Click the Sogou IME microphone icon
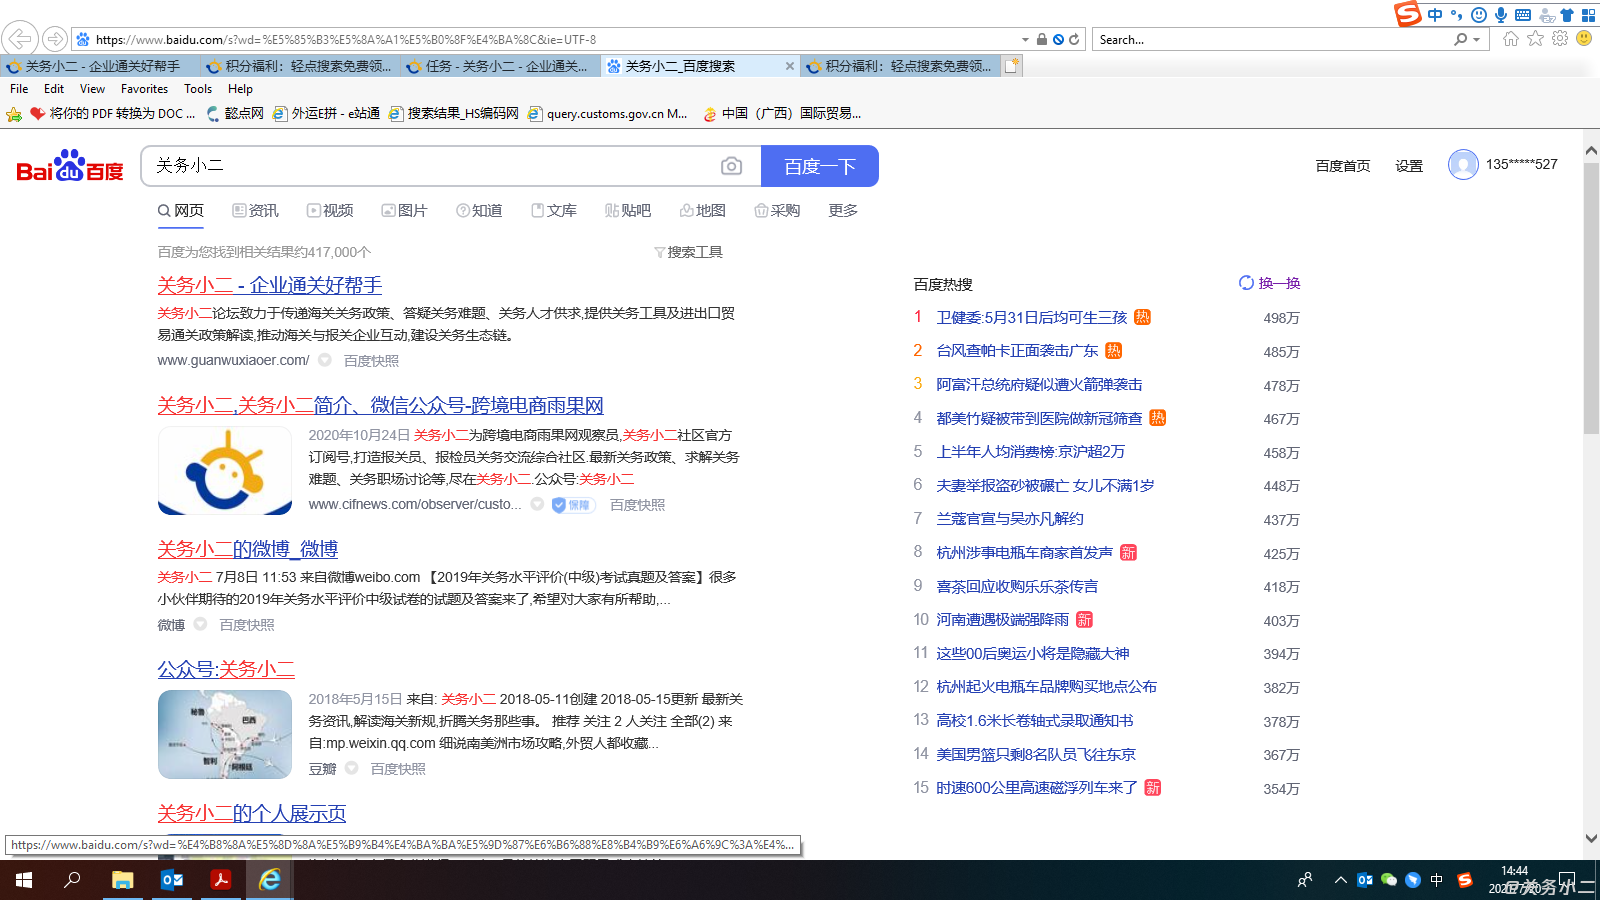 pos(1501,15)
